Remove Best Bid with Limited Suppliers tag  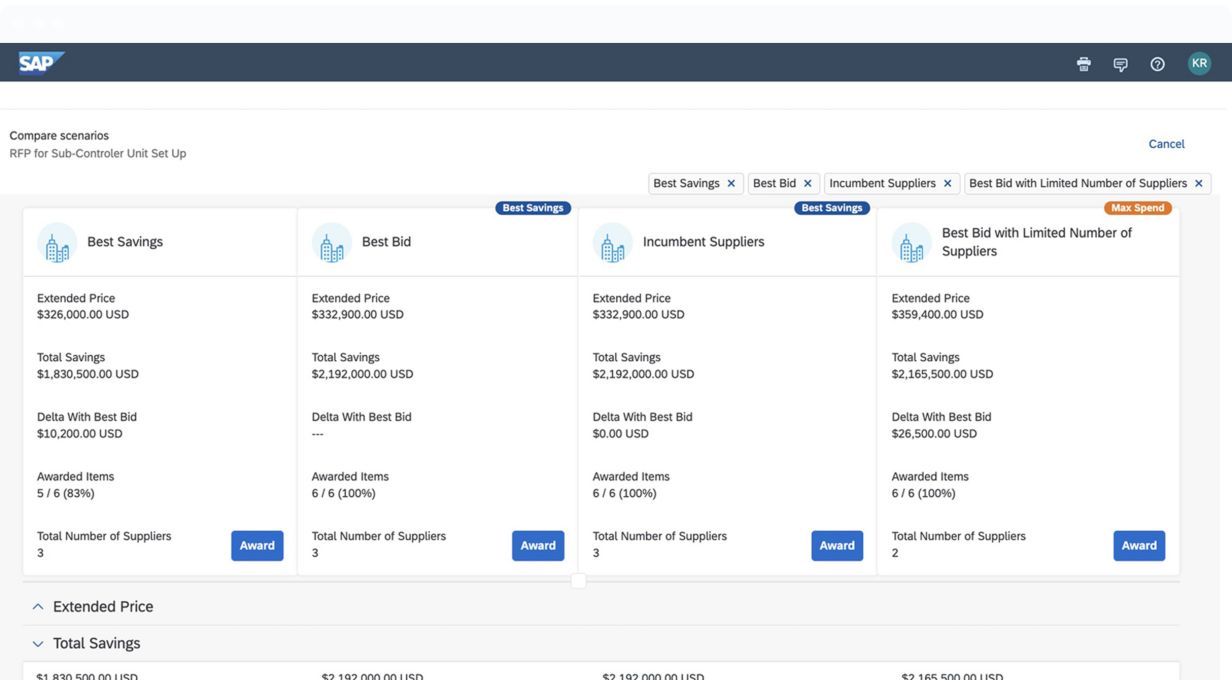1199,184
